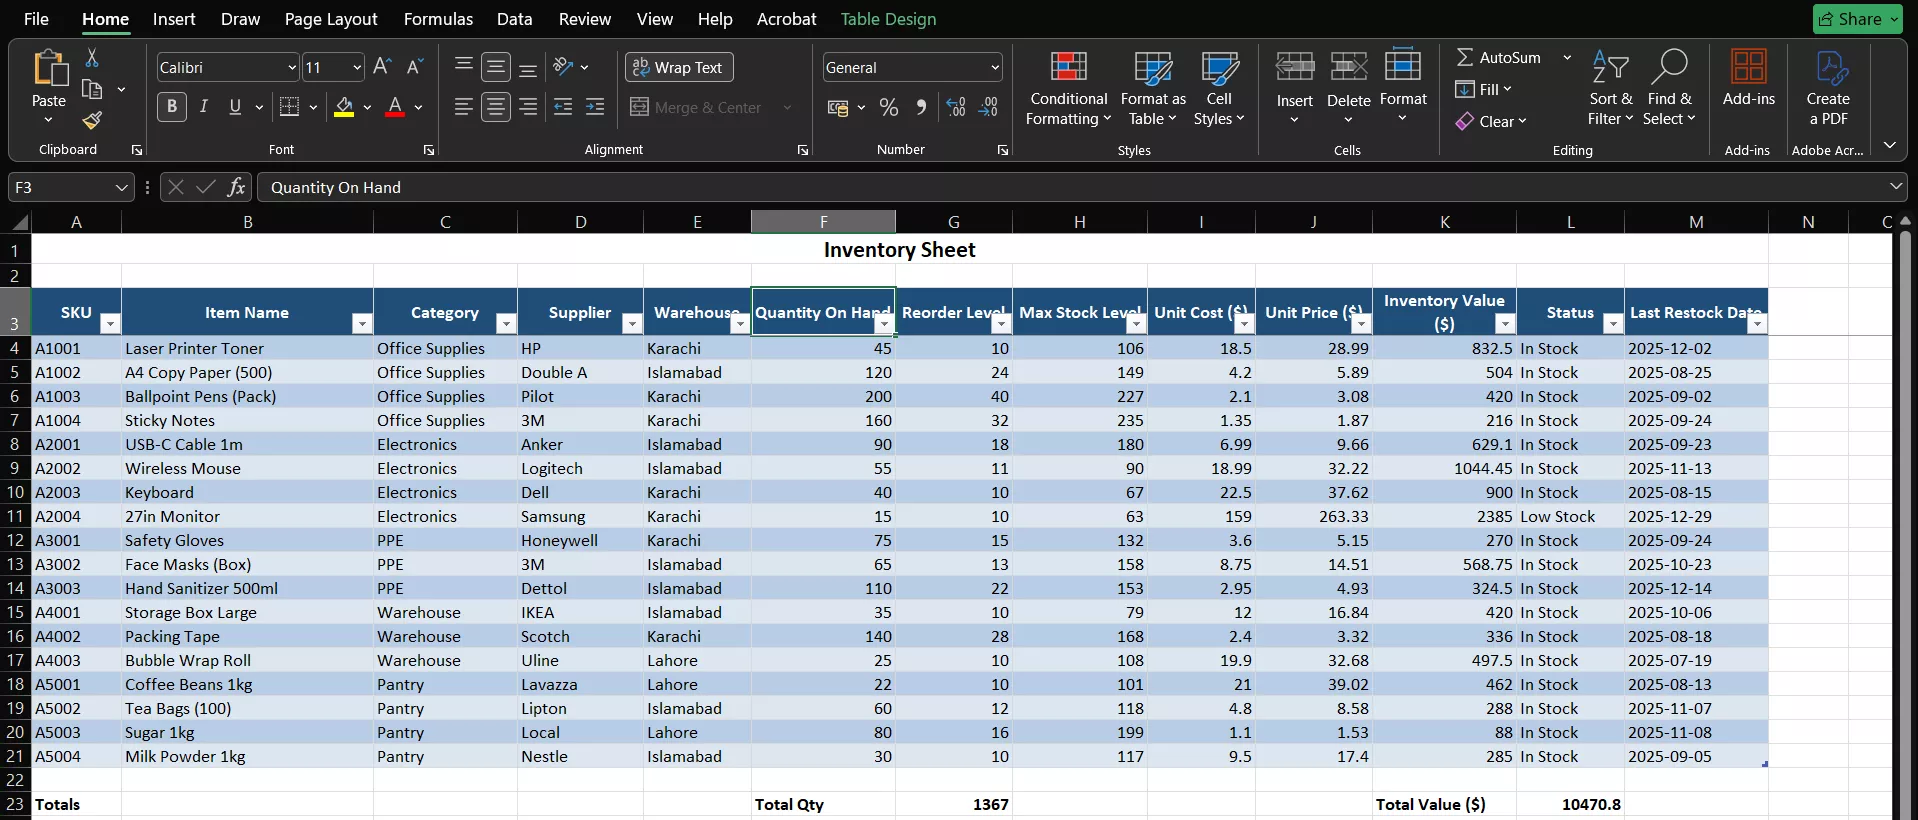1918x820 pixels.
Task: Click Create a PDF icon
Action: point(1827,88)
